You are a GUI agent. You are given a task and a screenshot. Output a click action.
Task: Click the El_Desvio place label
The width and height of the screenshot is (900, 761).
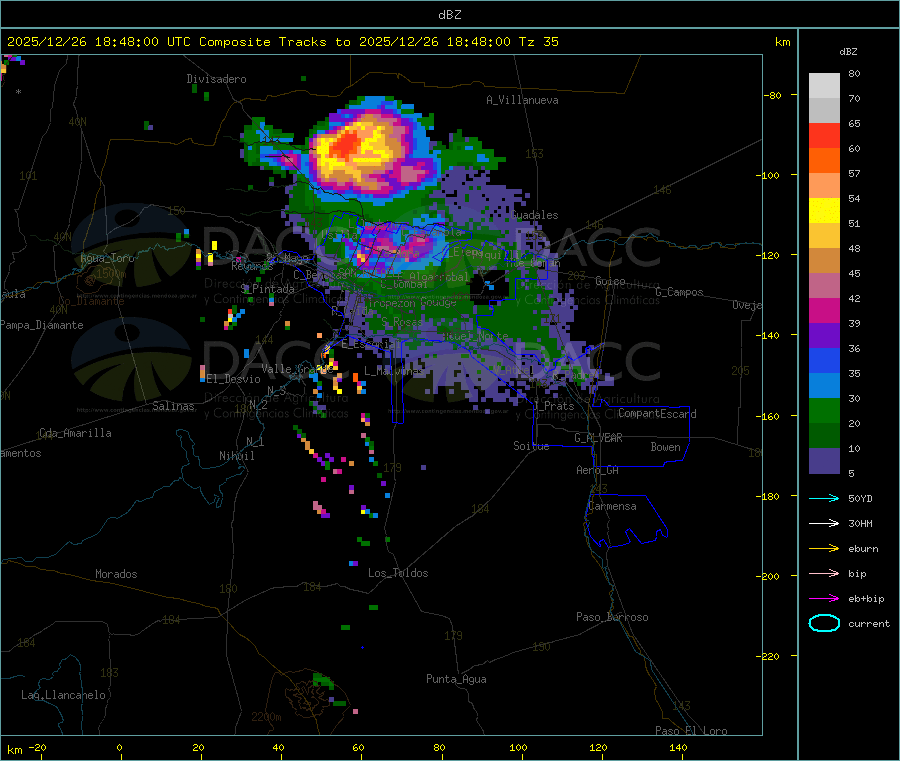[234, 379]
